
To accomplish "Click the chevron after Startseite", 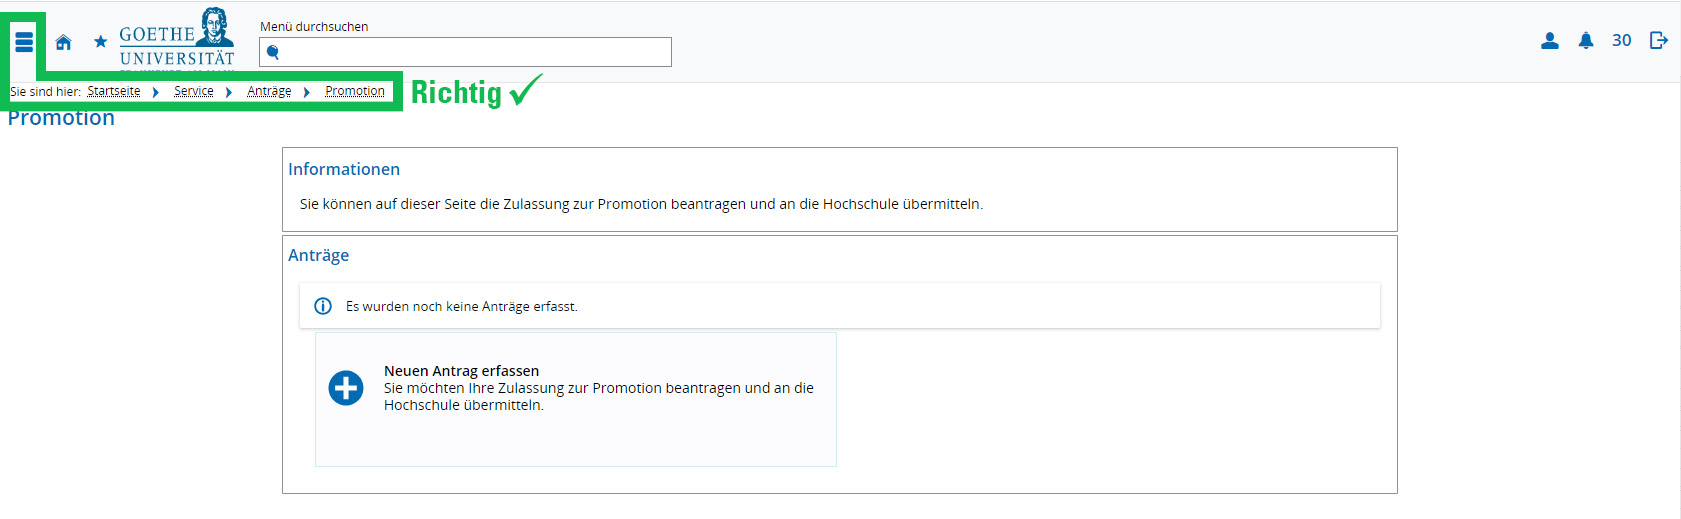I will pos(156,92).
